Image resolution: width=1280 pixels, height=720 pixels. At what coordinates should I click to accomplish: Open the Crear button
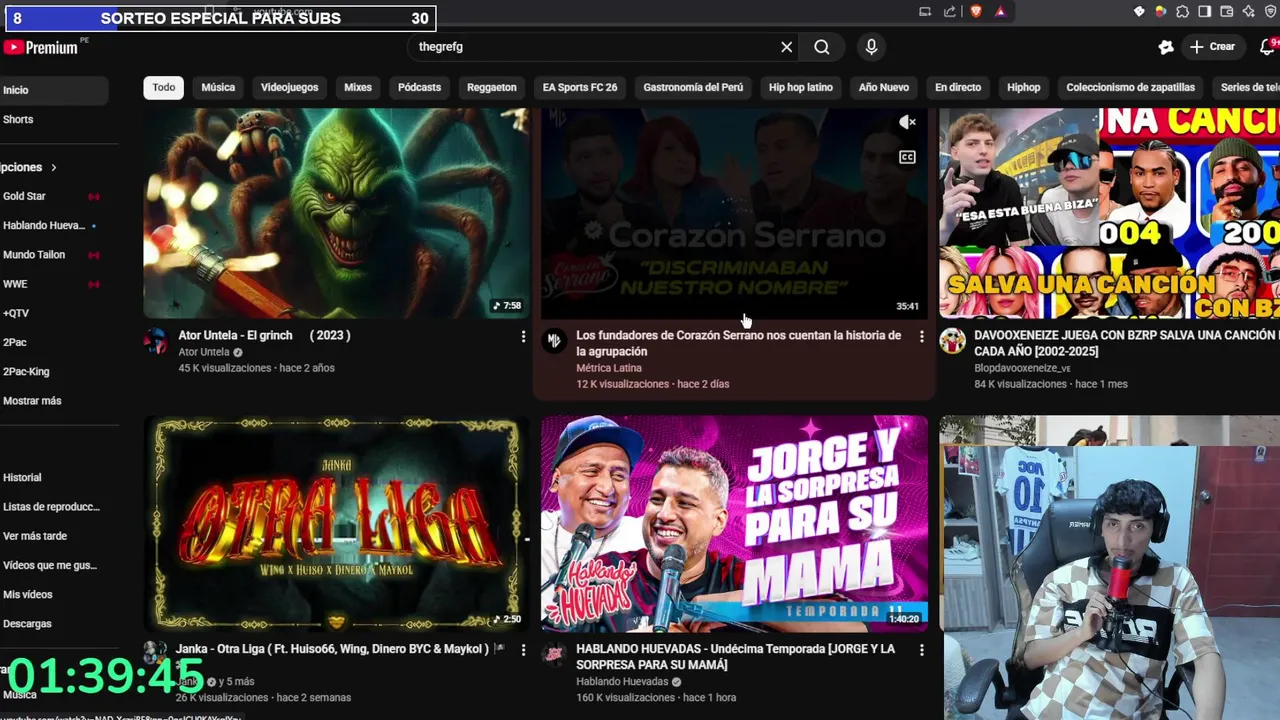1212,47
